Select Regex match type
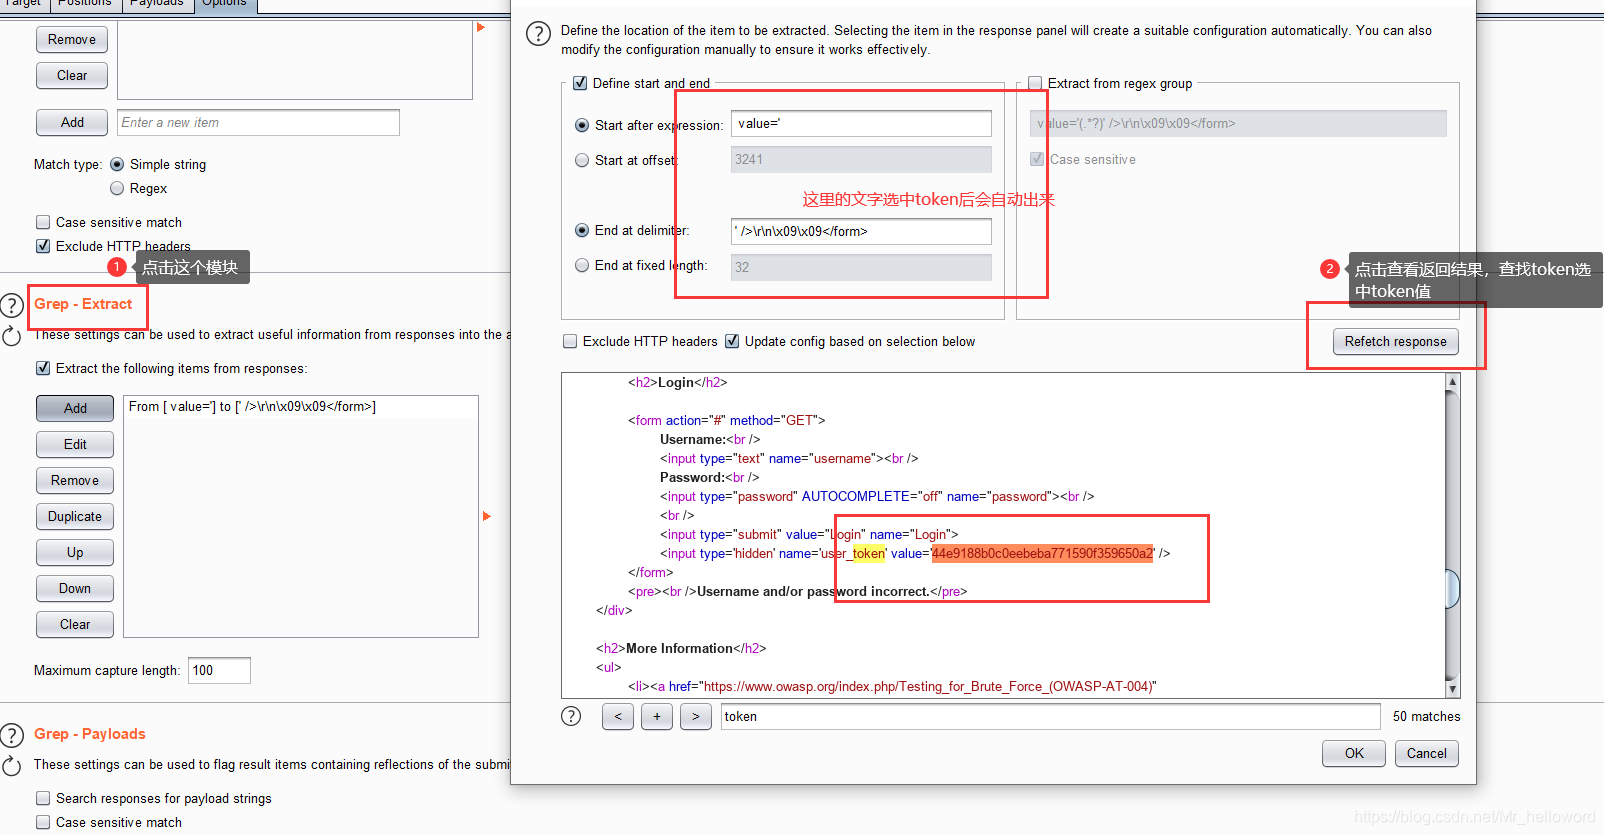This screenshot has height=835, width=1604. [x=117, y=188]
